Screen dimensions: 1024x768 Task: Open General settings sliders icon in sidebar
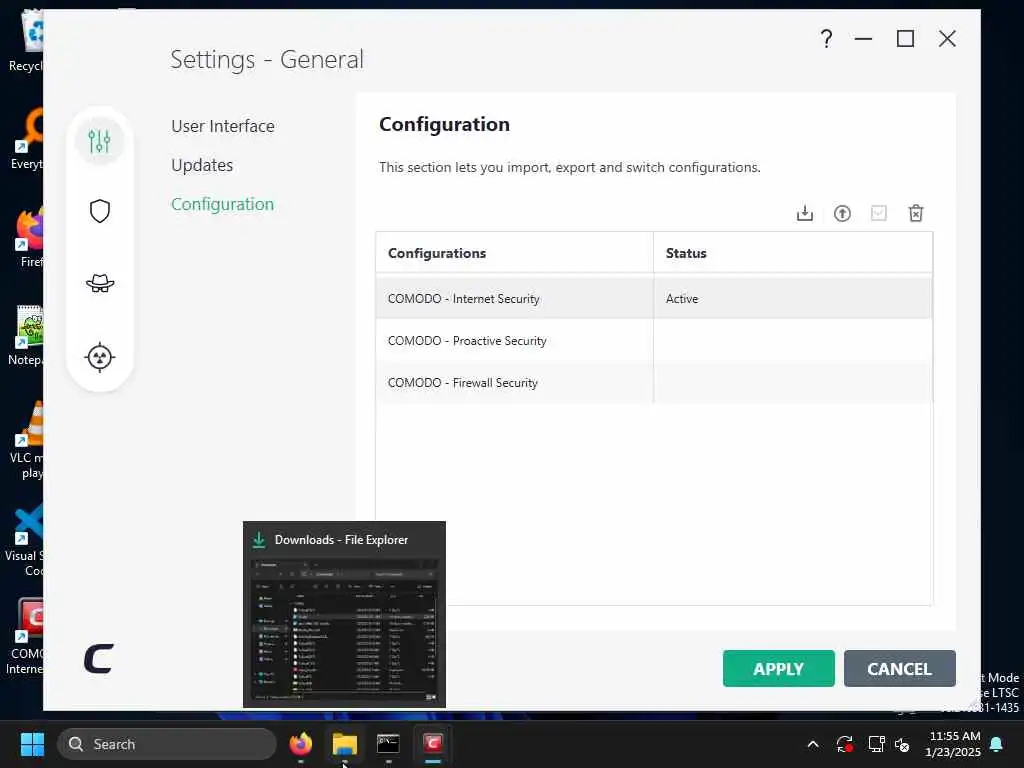click(x=99, y=140)
